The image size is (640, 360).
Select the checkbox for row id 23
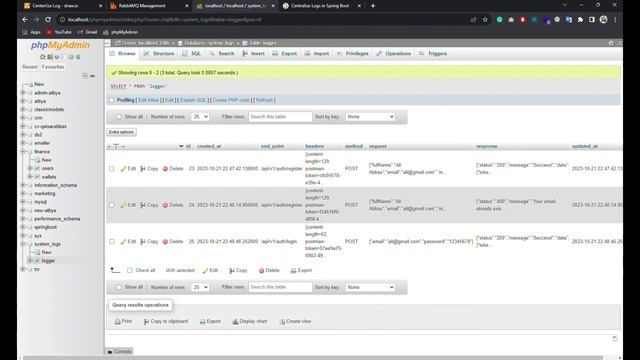(111, 169)
